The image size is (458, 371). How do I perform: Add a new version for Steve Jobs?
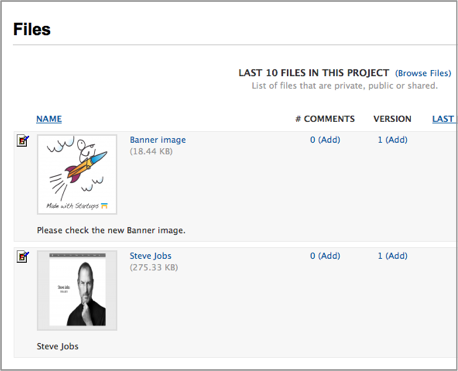click(396, 256)
